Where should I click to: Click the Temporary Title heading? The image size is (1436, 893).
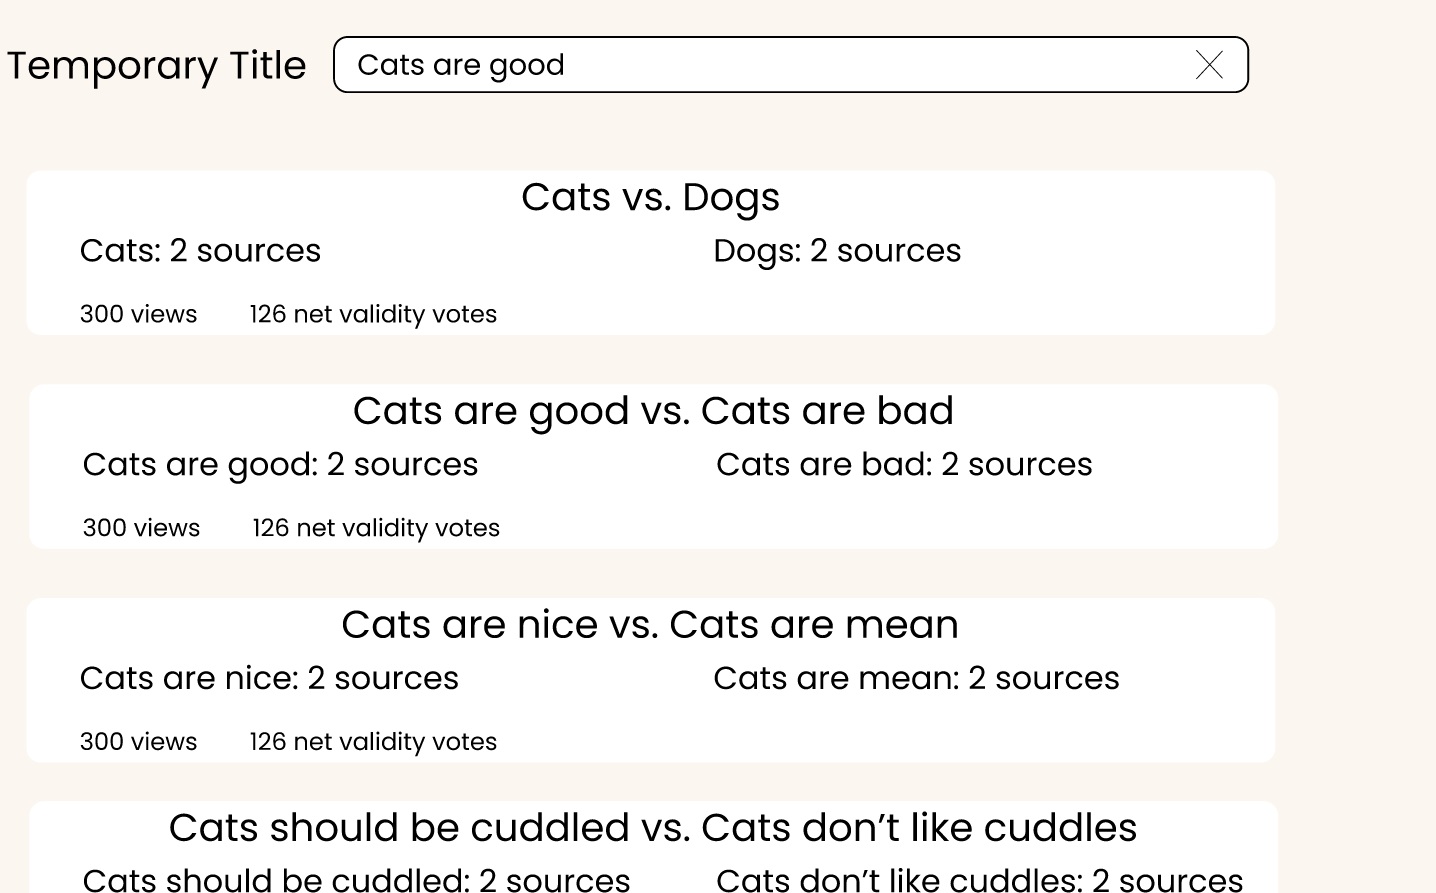[157, 66]
